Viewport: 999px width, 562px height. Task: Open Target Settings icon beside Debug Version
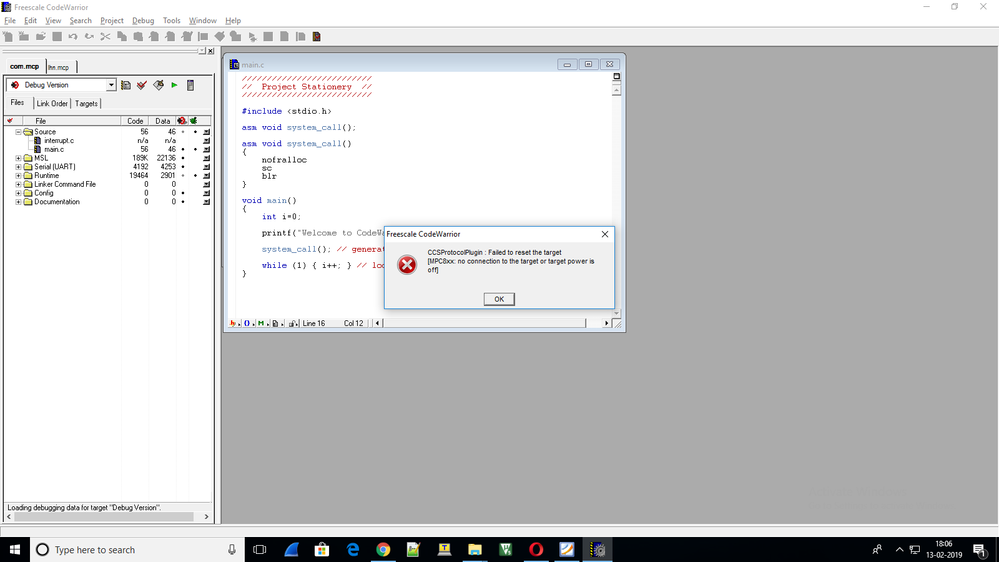pyautogui.click(x=126, y=85)
